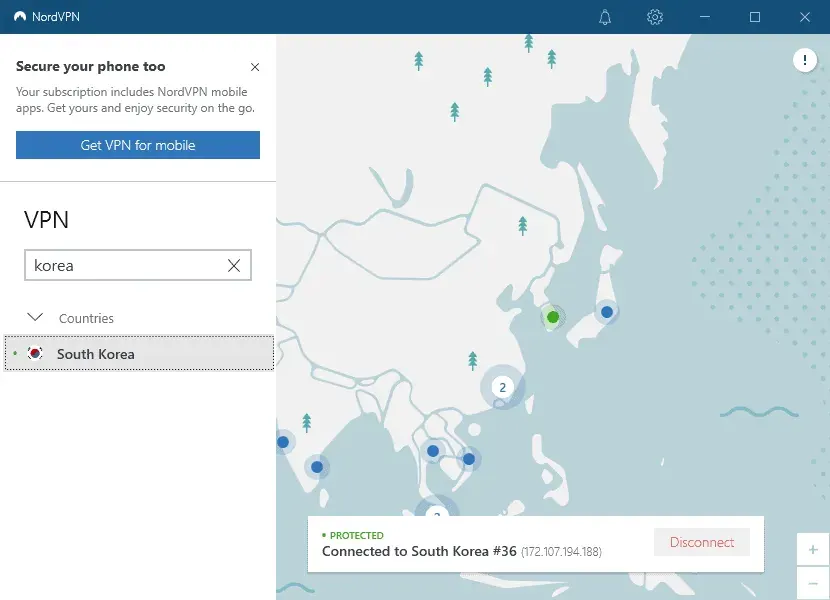Maximize the NordVPN window
Screen dimensions: 830x600
755,17
